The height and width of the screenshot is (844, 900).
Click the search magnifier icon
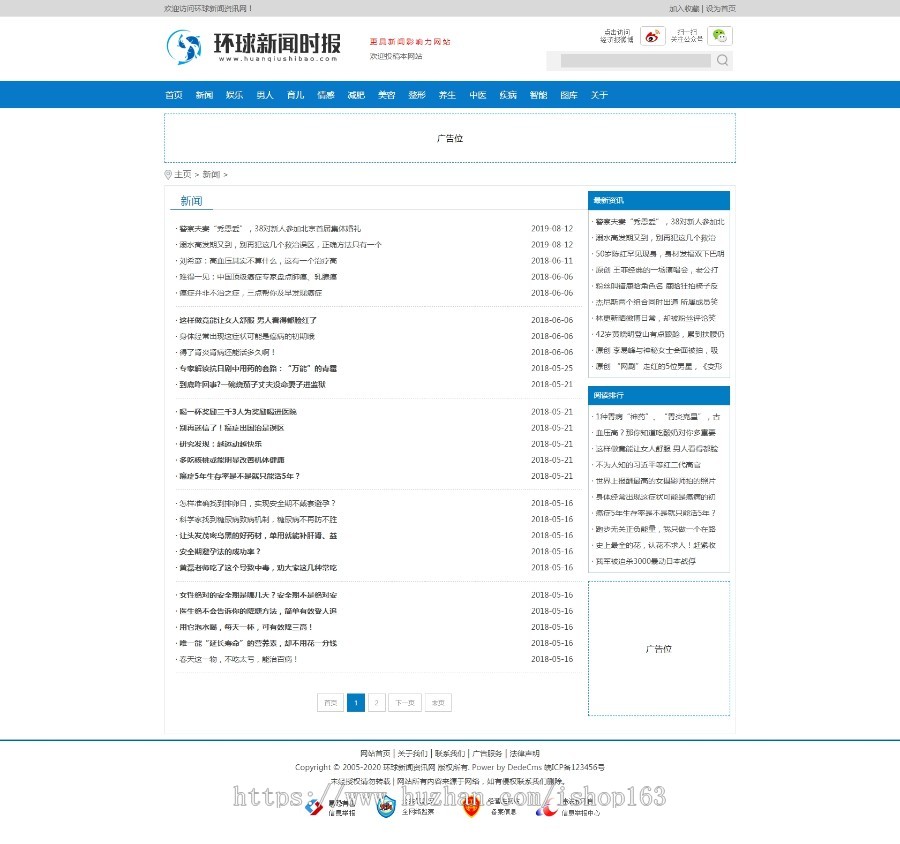[721, 60]
